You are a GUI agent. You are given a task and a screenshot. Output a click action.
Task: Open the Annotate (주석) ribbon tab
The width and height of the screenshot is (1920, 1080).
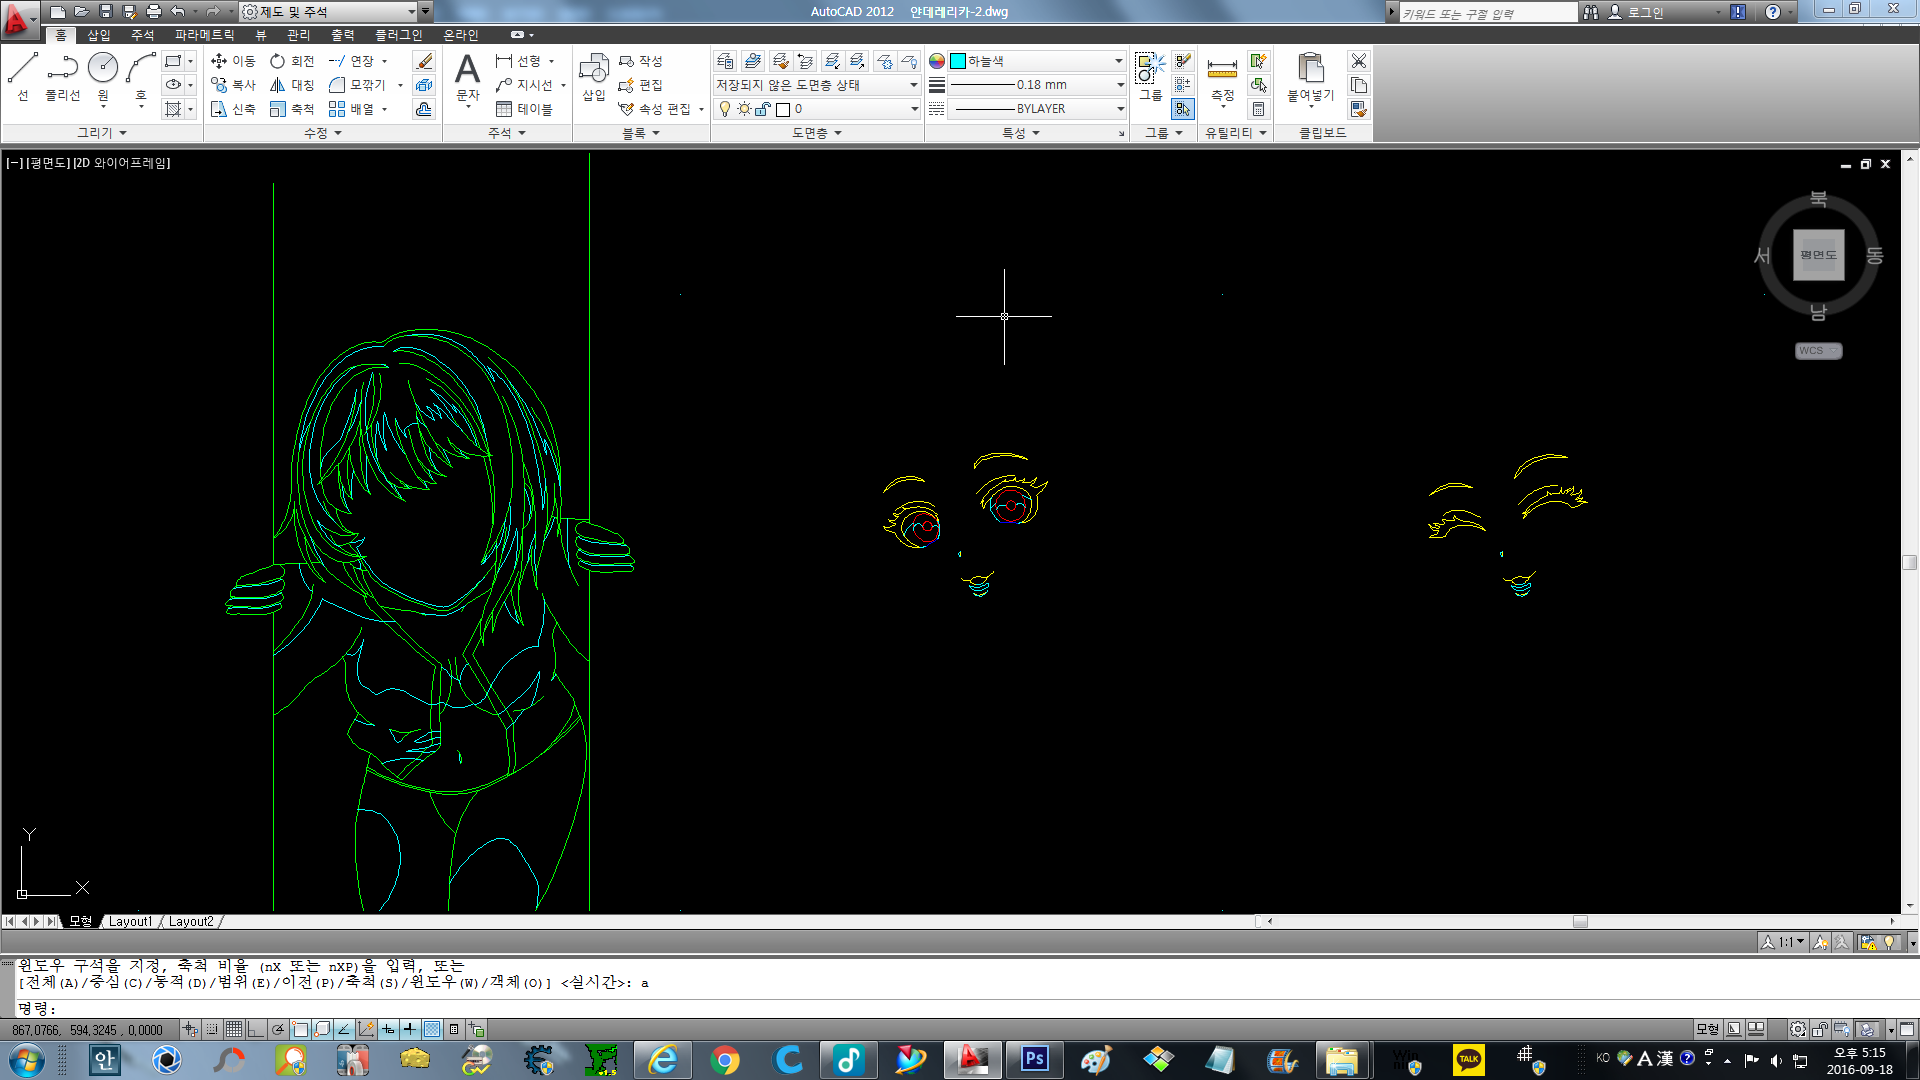tap(143, 35)
